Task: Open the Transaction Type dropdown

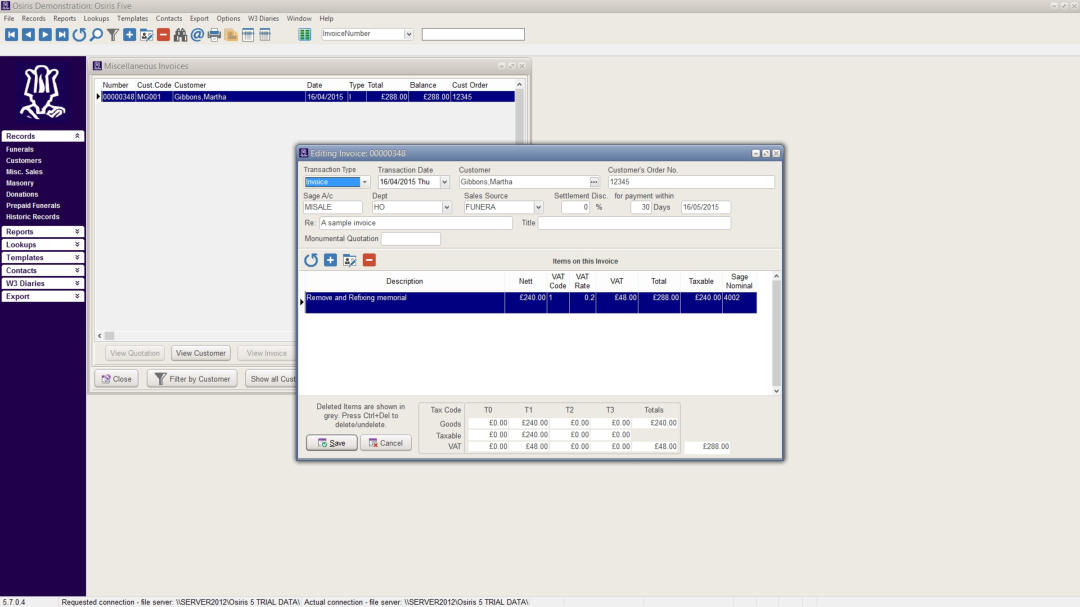Action: tap(365, 182)
